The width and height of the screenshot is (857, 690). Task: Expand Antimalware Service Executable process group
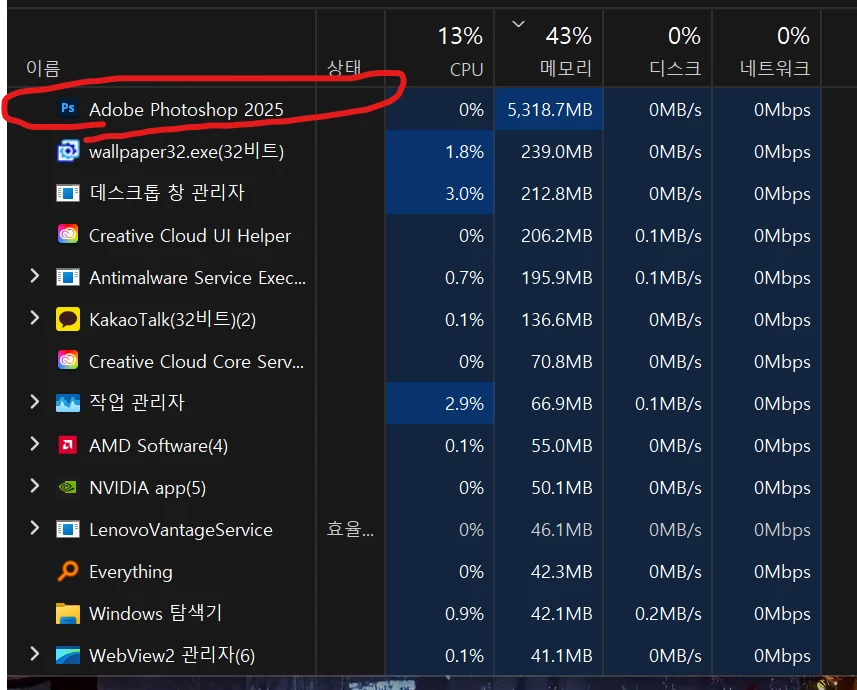tap(34, 276)
